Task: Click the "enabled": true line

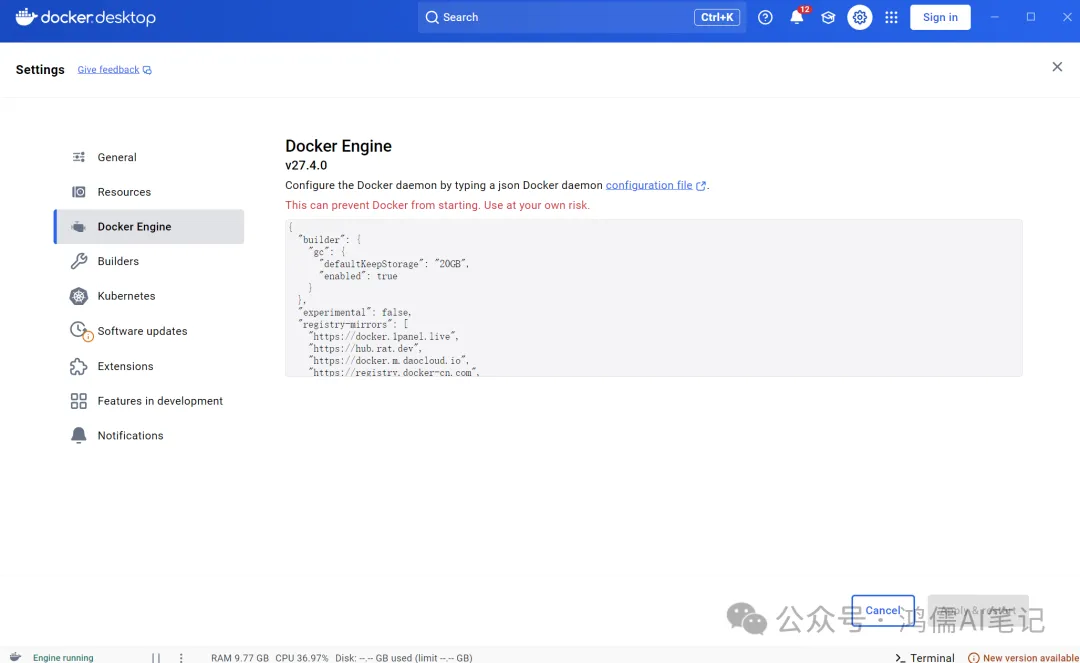Action: click(358, 276)
